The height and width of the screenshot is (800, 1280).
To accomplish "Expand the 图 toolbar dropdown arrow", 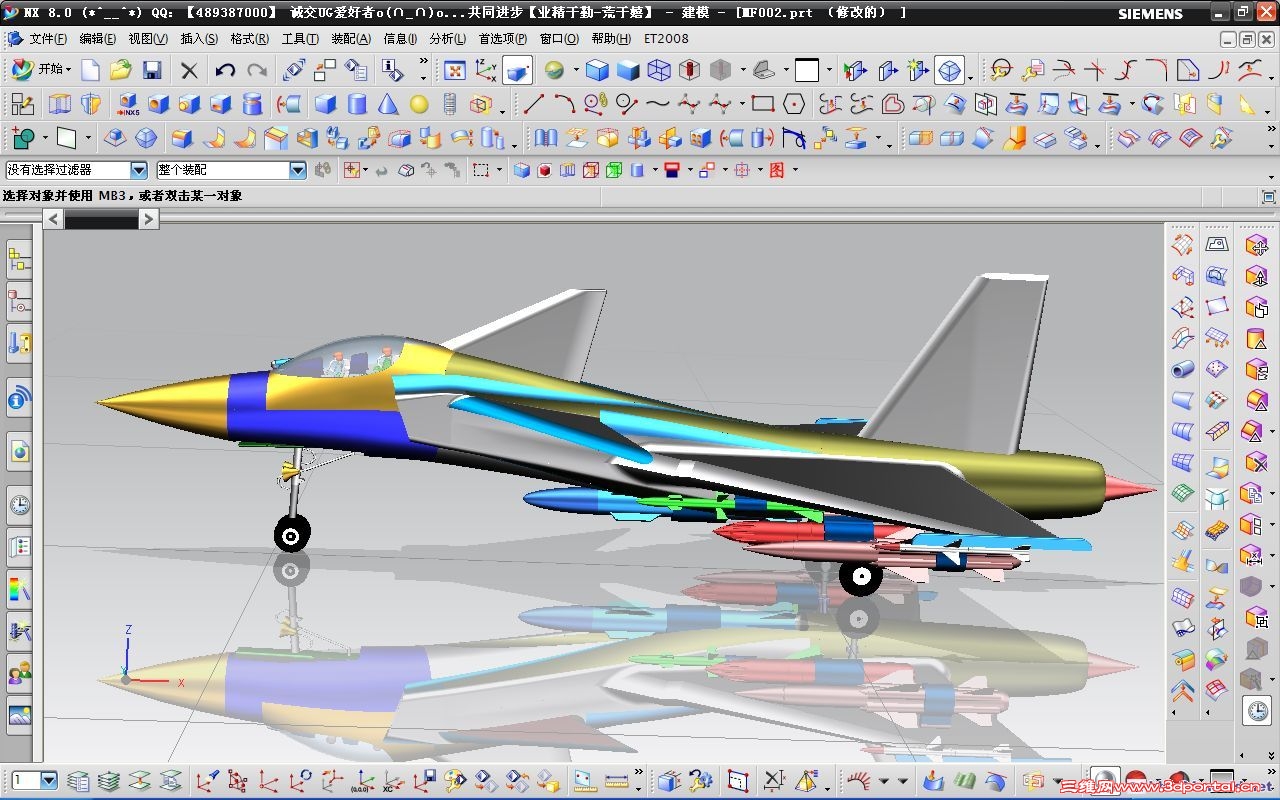I will pos(795,170).
